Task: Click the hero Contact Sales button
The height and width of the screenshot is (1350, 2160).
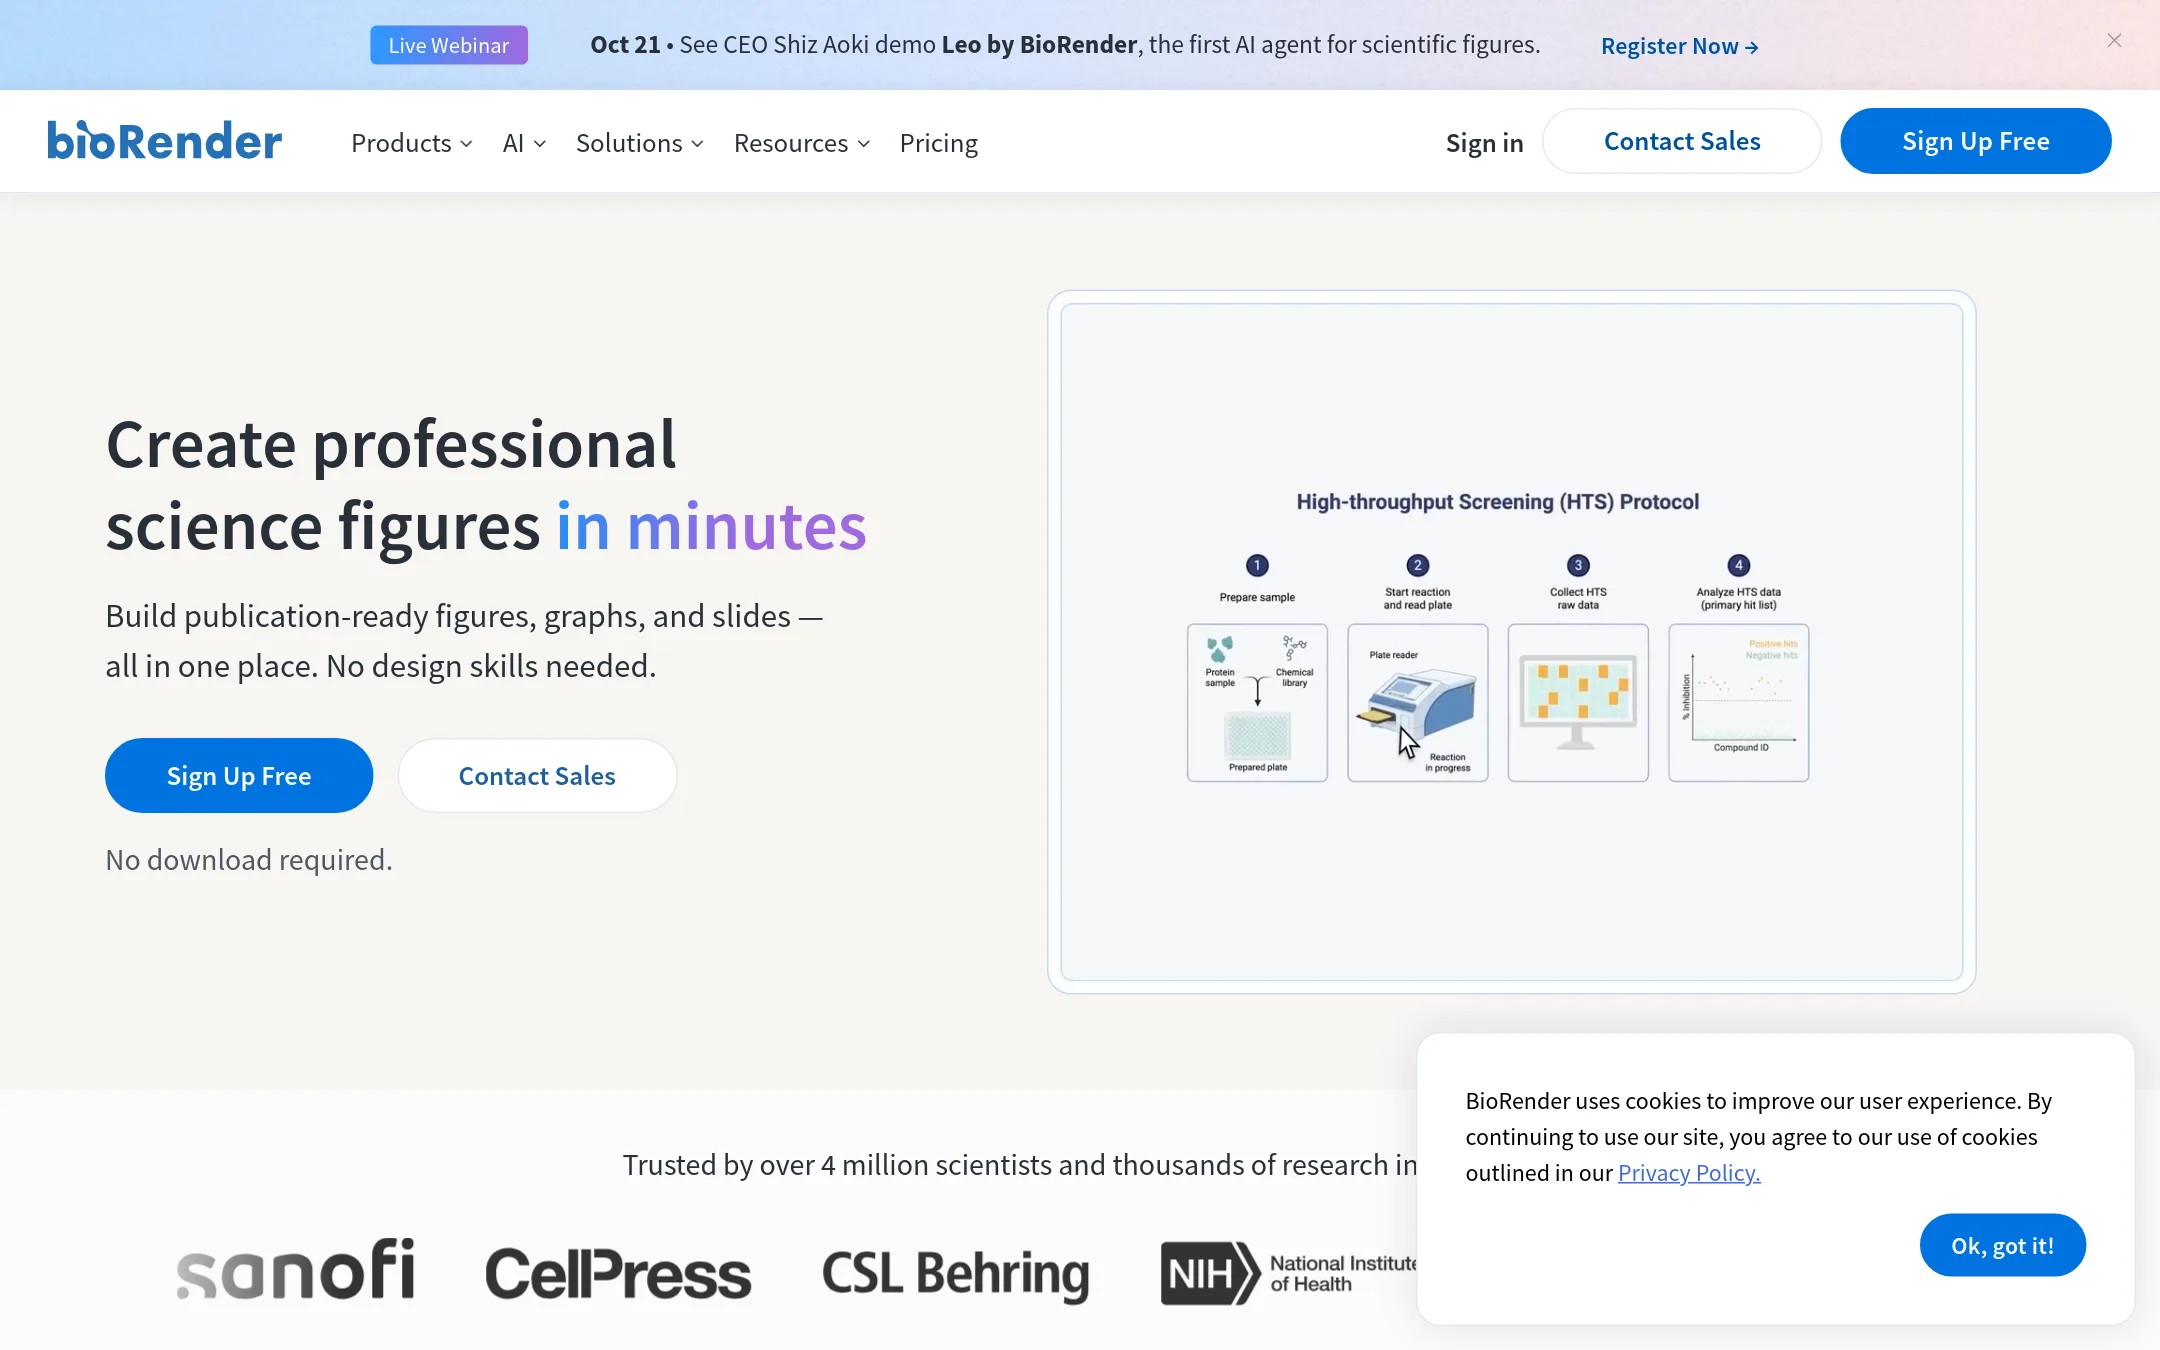Action: [x=537, y=775]
